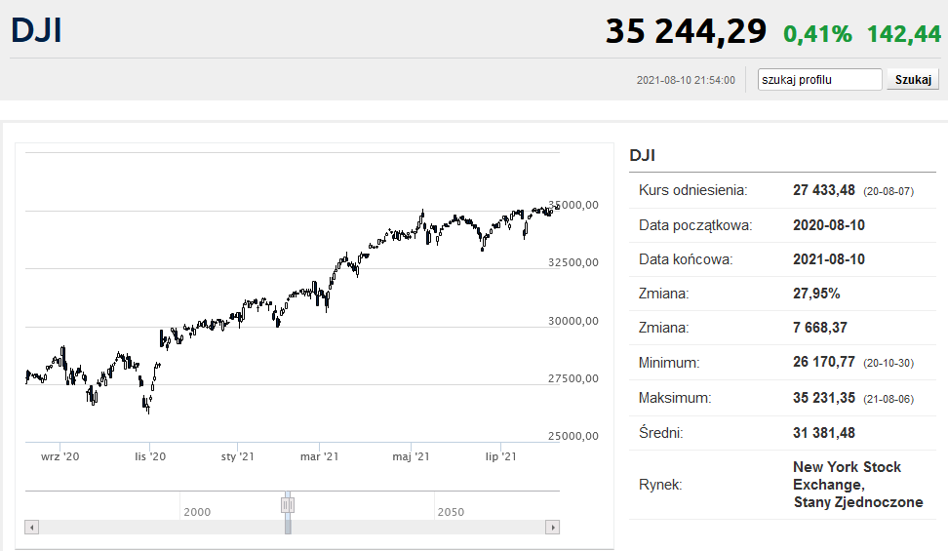Click the 27500,00 axis label
The image size is (948, 551).
click(x=573, y=379)
